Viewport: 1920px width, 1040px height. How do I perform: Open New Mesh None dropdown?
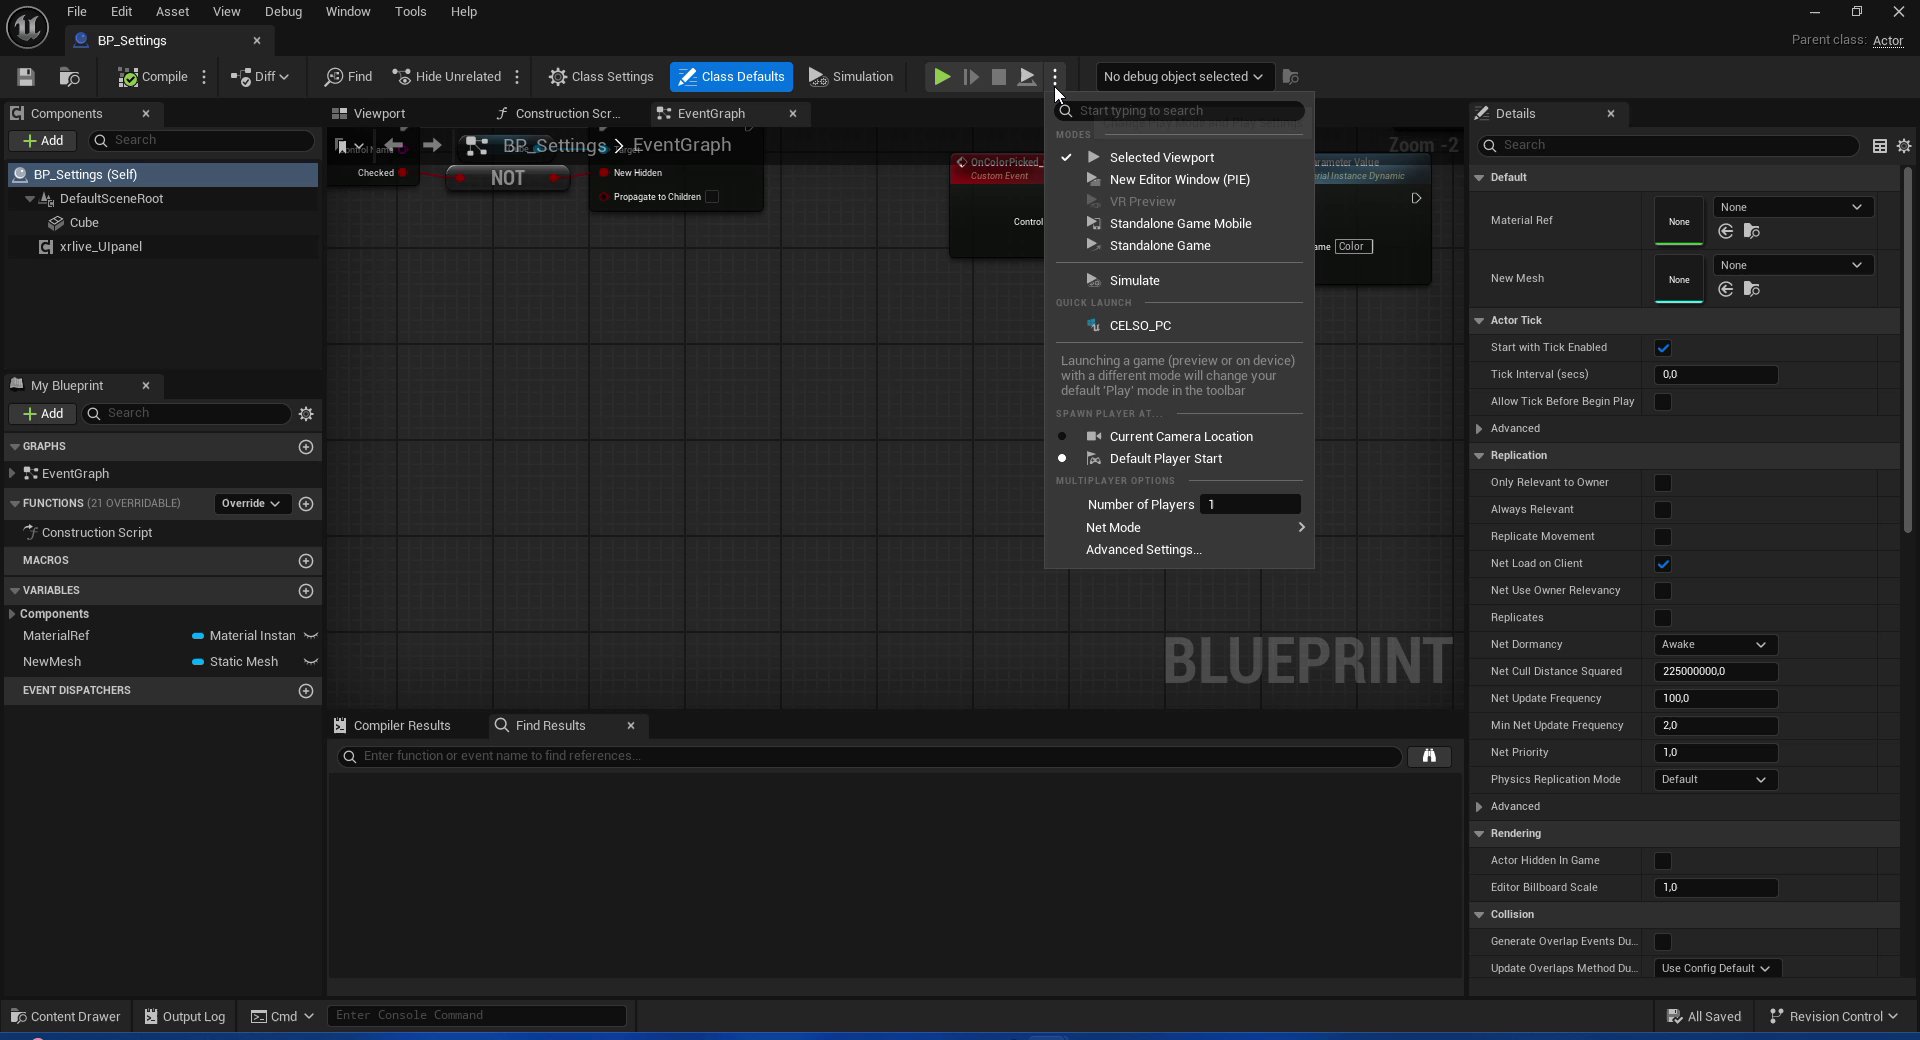[x=1793, y=266]
